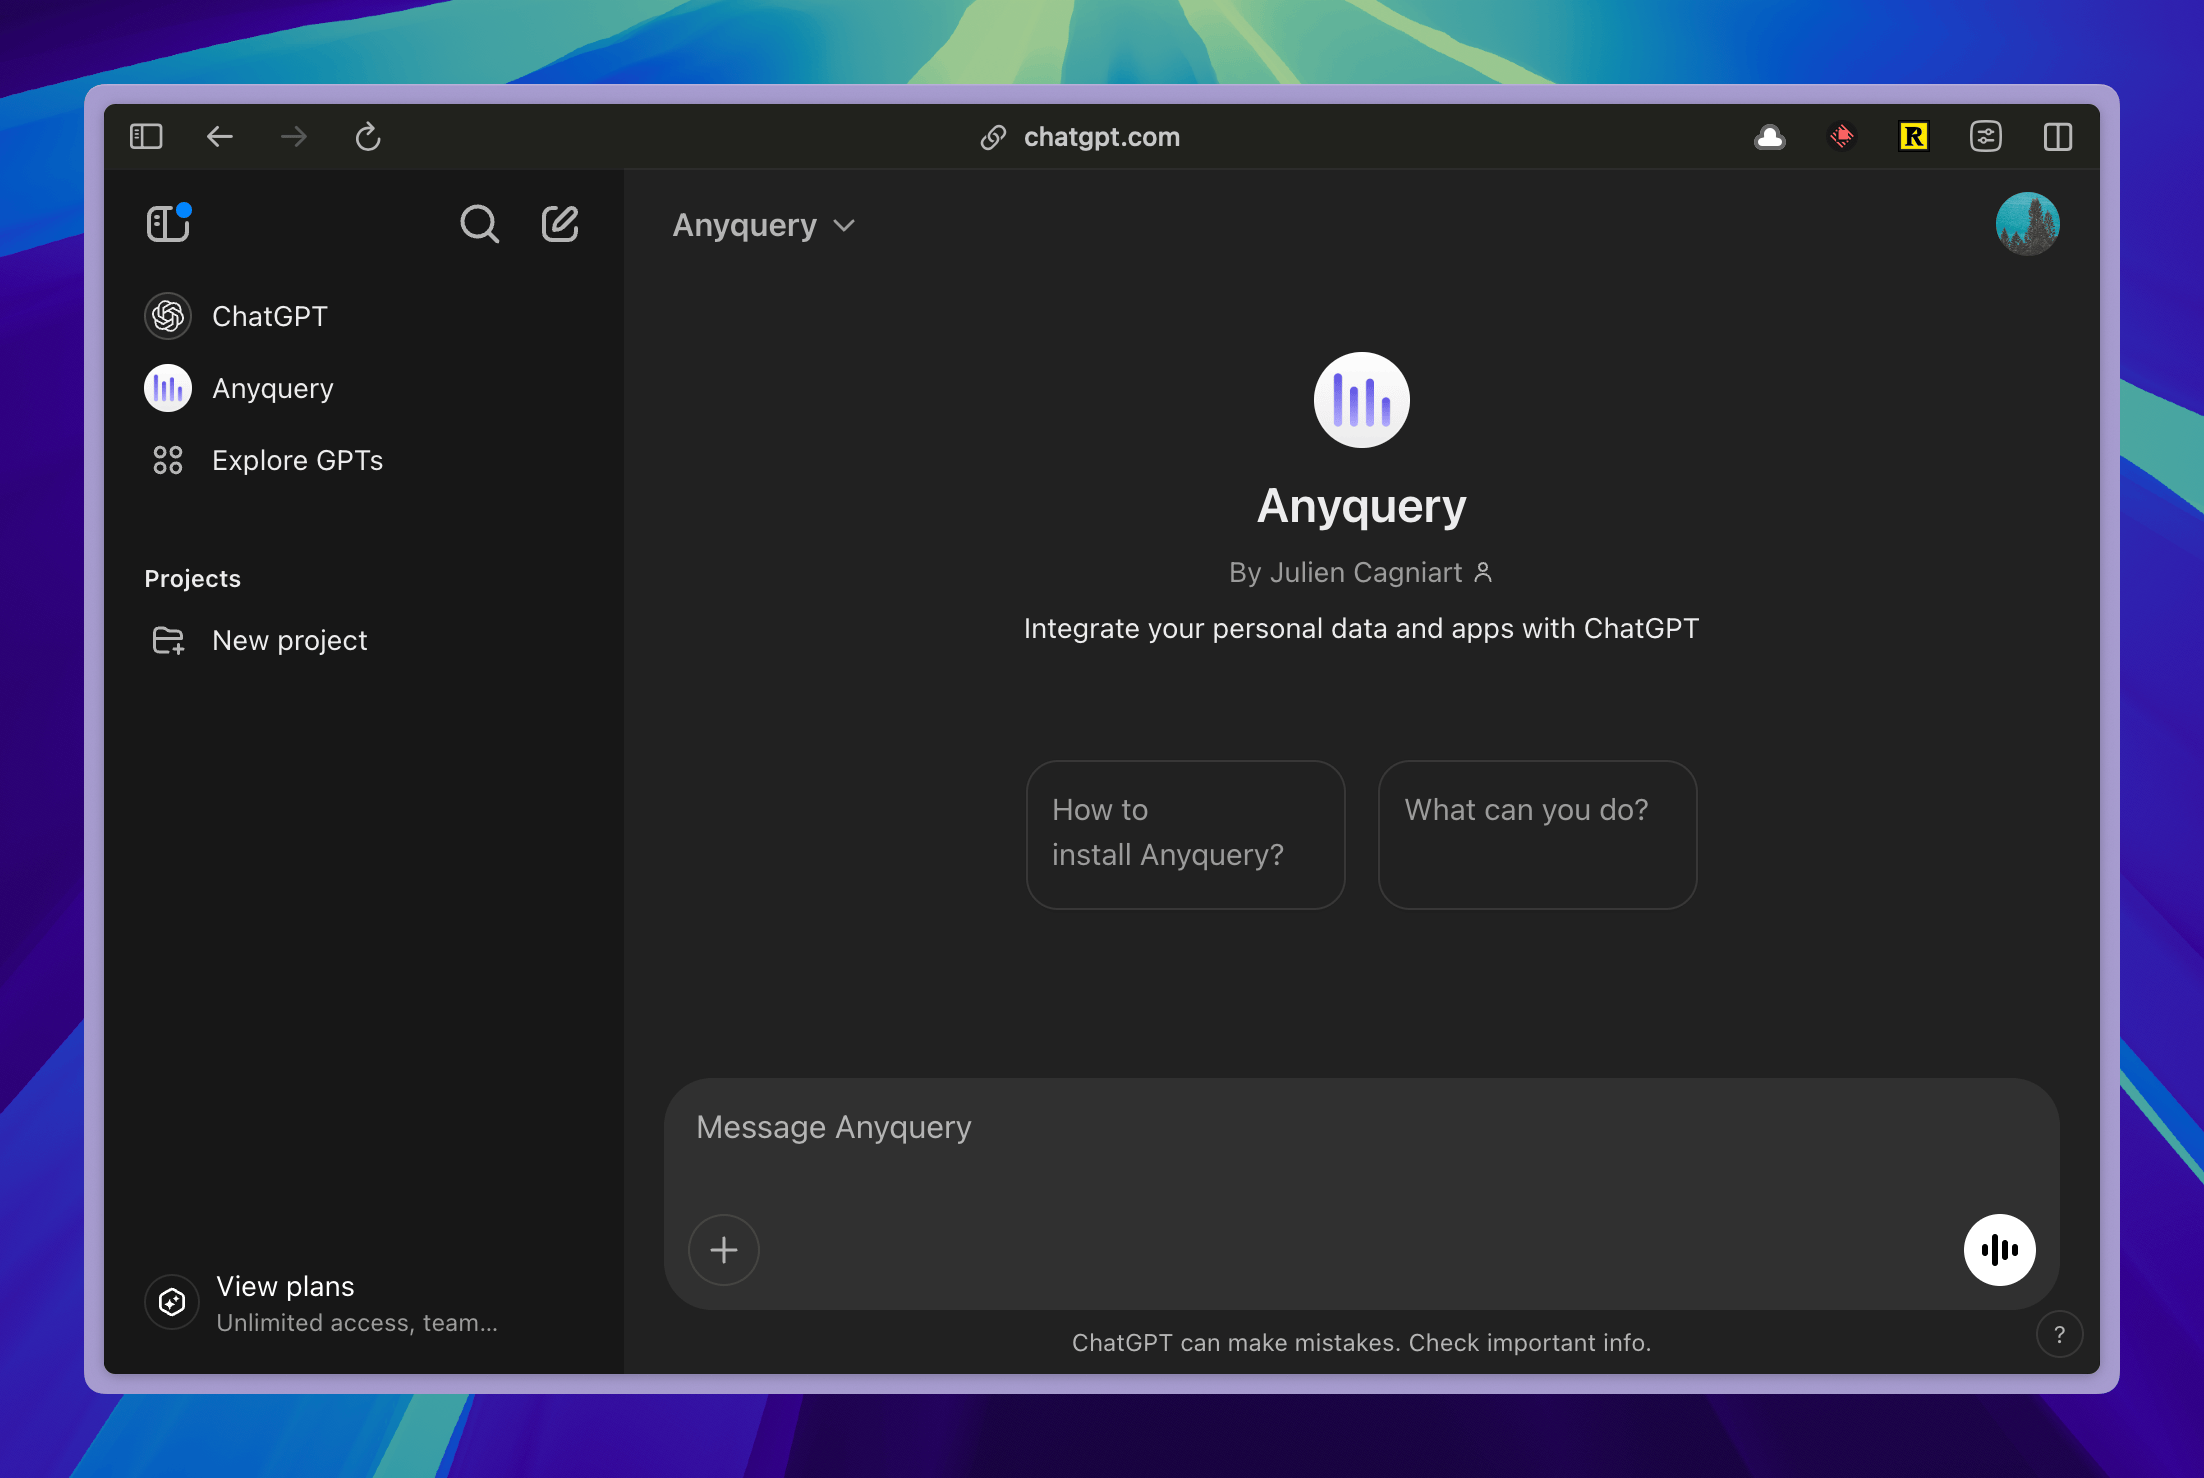Image resolution: width=2204 pixels, height=1478 pixels.
Task: Go forward with the forward arrow
Action: tap(294, 136)
